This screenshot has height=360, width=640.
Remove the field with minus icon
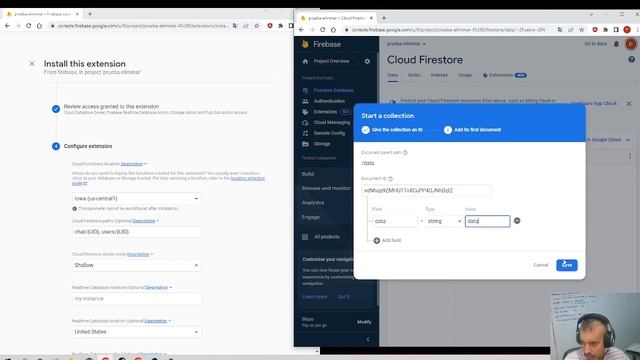pyautogui.click(x=517, y=221)
